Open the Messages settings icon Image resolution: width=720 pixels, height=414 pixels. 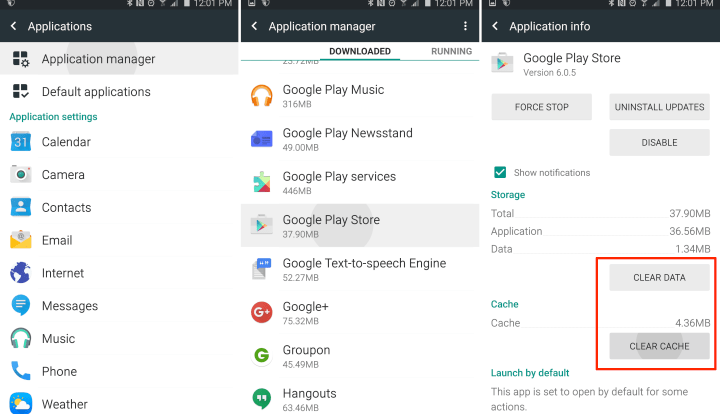[x=21, y=306]
